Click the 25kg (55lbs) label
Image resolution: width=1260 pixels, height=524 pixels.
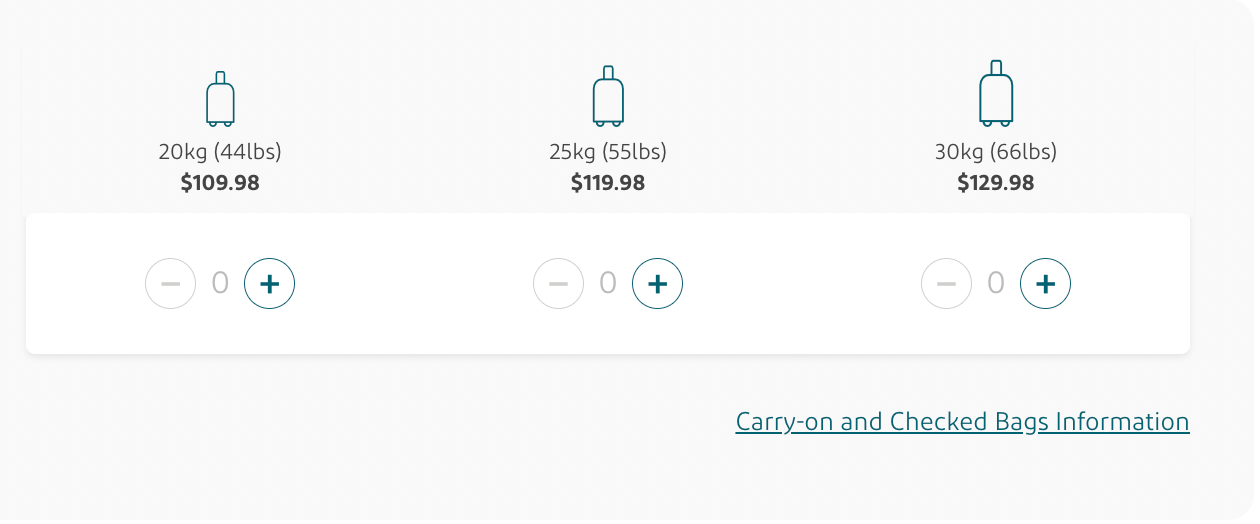608,152
